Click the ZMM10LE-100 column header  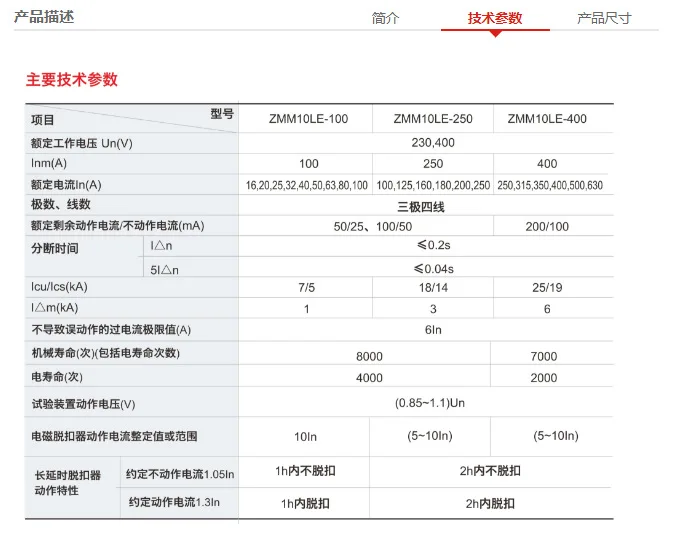(308, 119)
